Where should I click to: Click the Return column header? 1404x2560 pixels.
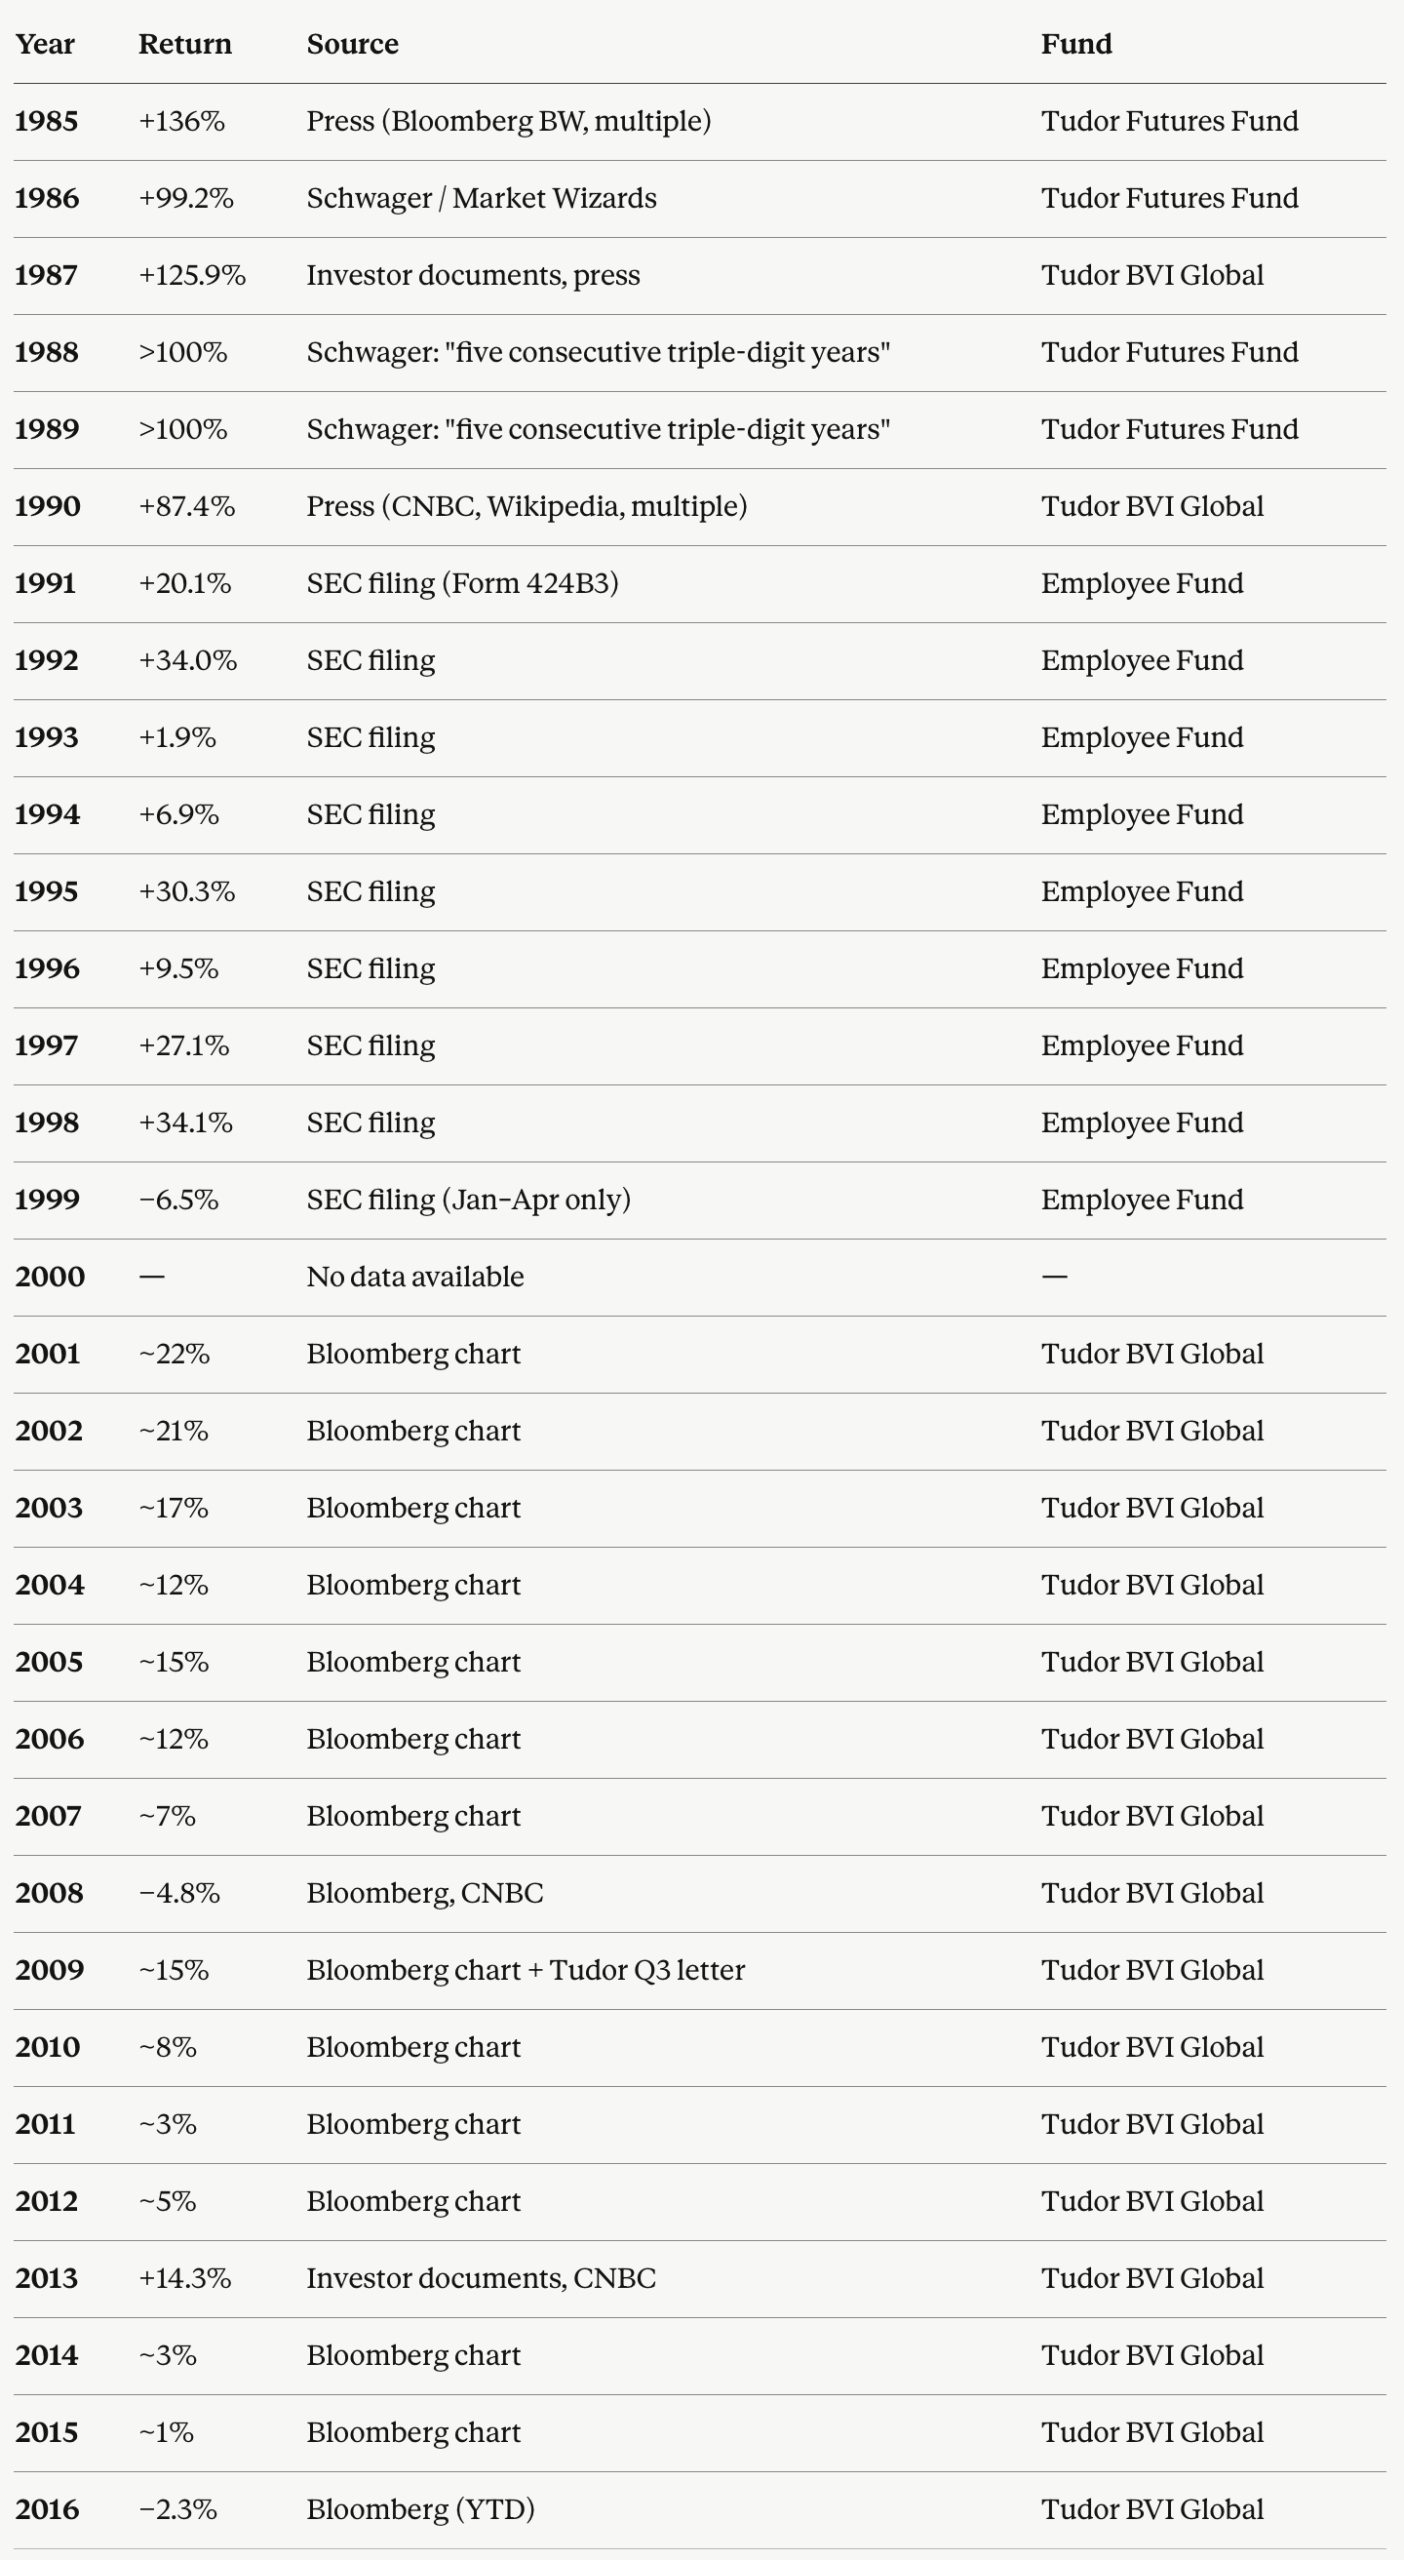[185, 44]
